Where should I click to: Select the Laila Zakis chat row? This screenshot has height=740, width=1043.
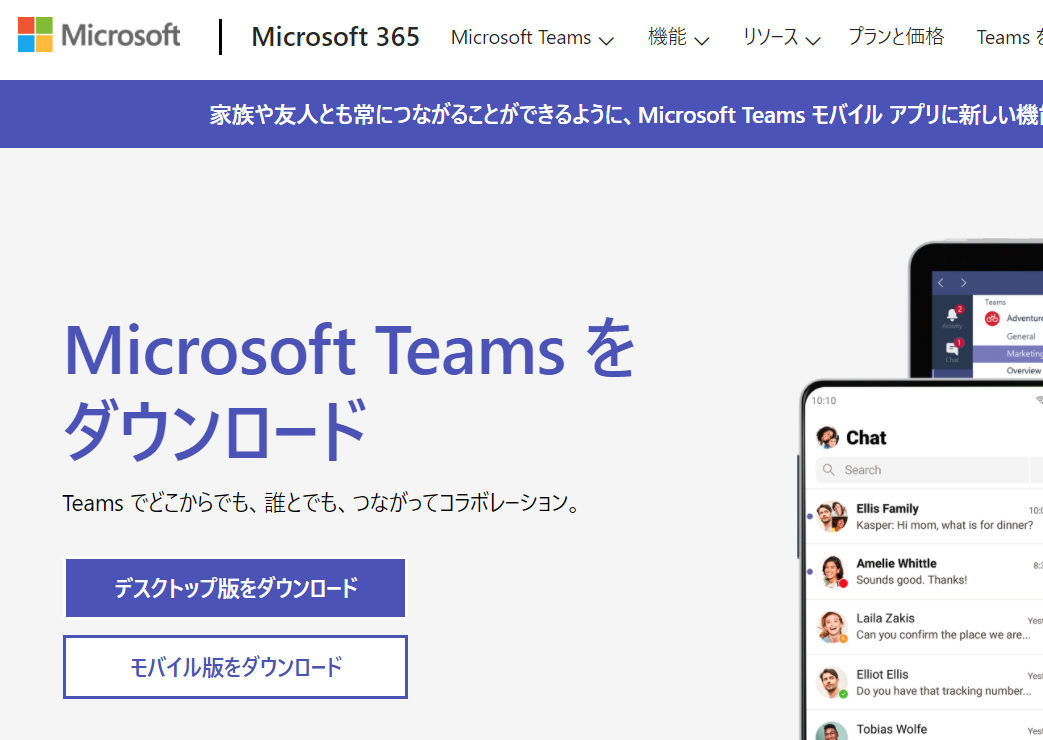(925, 627)
